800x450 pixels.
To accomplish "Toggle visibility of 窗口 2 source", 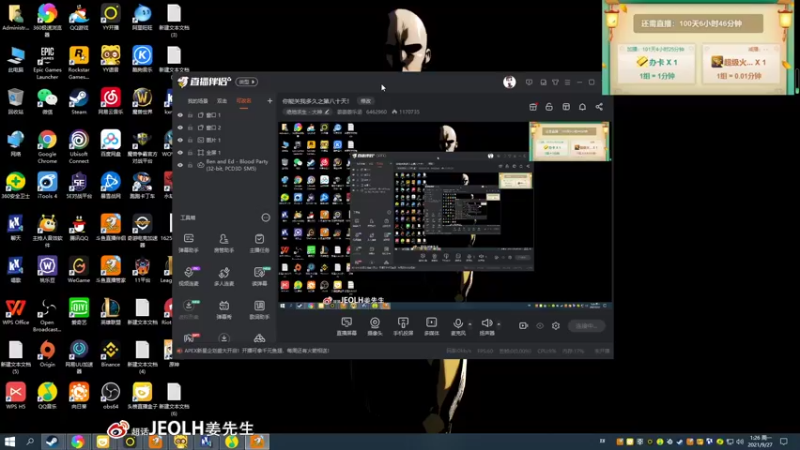I will point(180,128).
